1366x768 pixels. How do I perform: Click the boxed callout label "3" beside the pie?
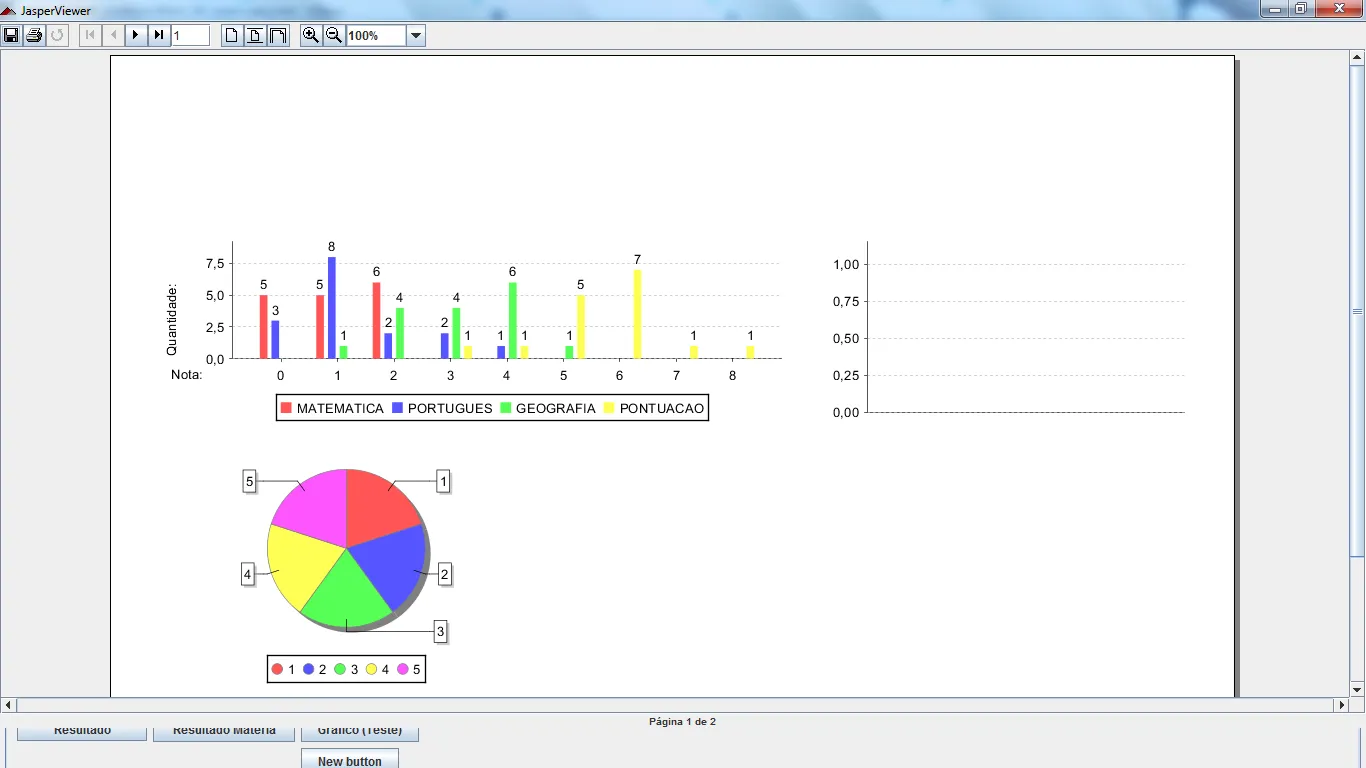(440, 631)
